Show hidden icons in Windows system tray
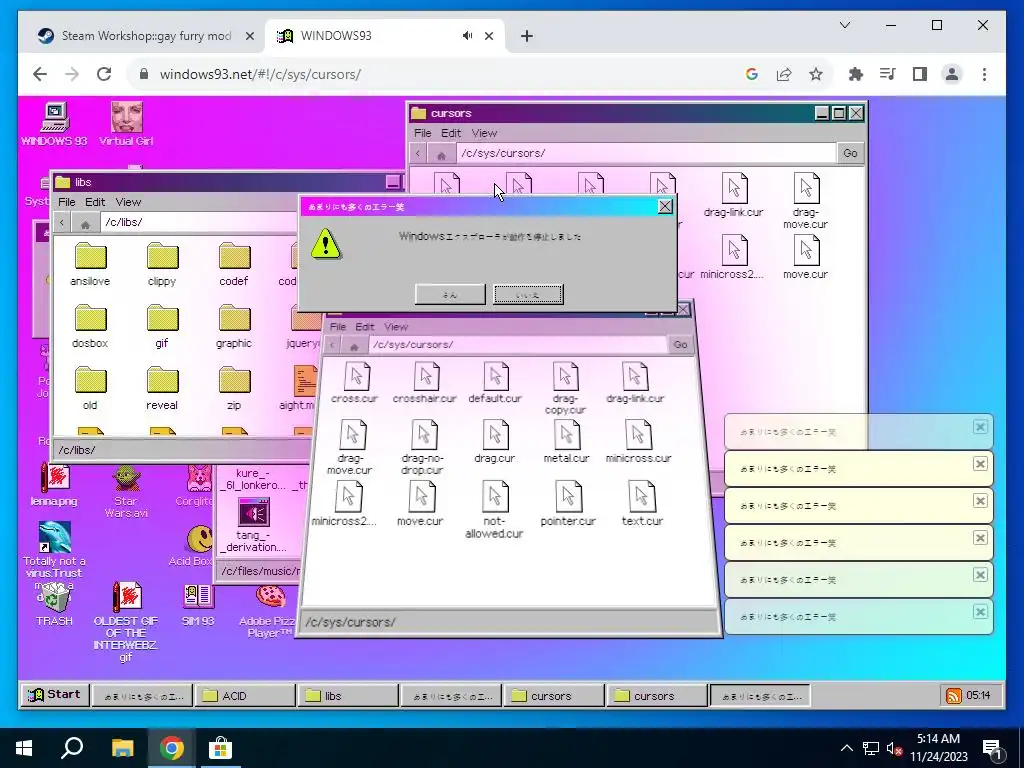The width and height of the screenshot is (1024, 768). pos(846,748)
